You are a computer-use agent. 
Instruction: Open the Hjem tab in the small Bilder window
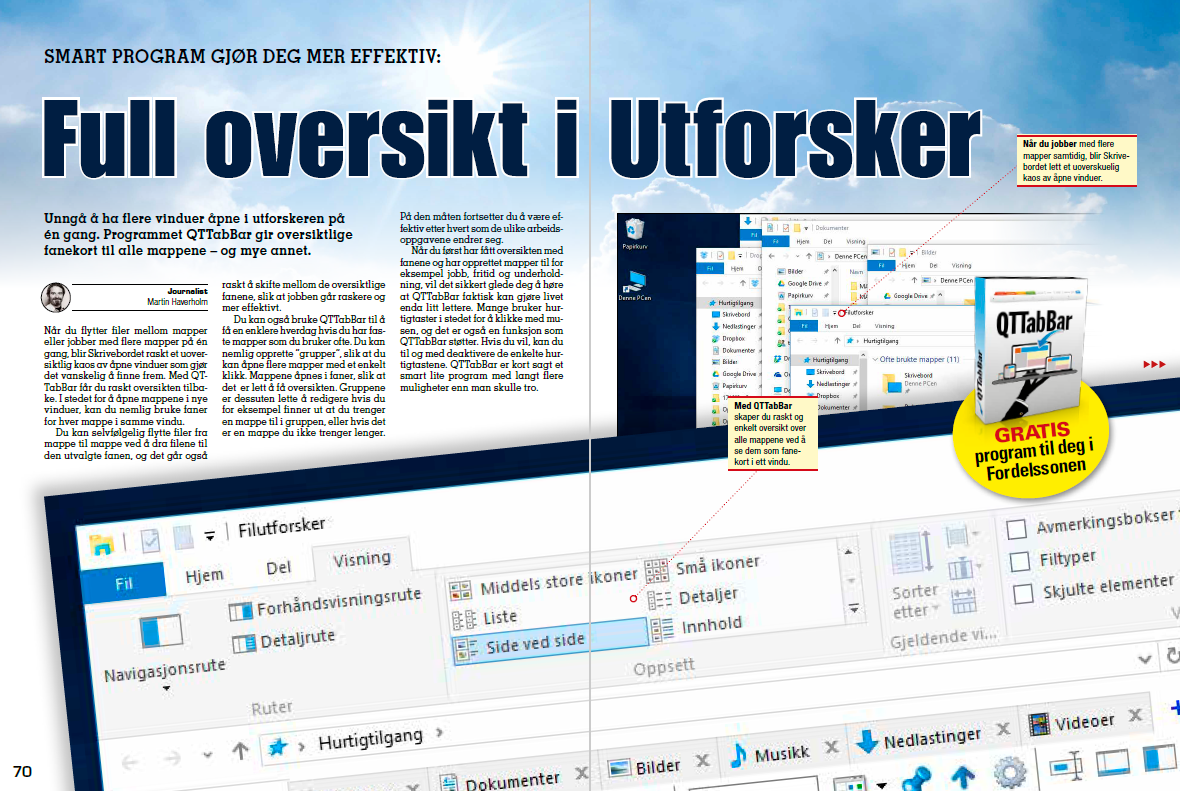click(909, 266)
